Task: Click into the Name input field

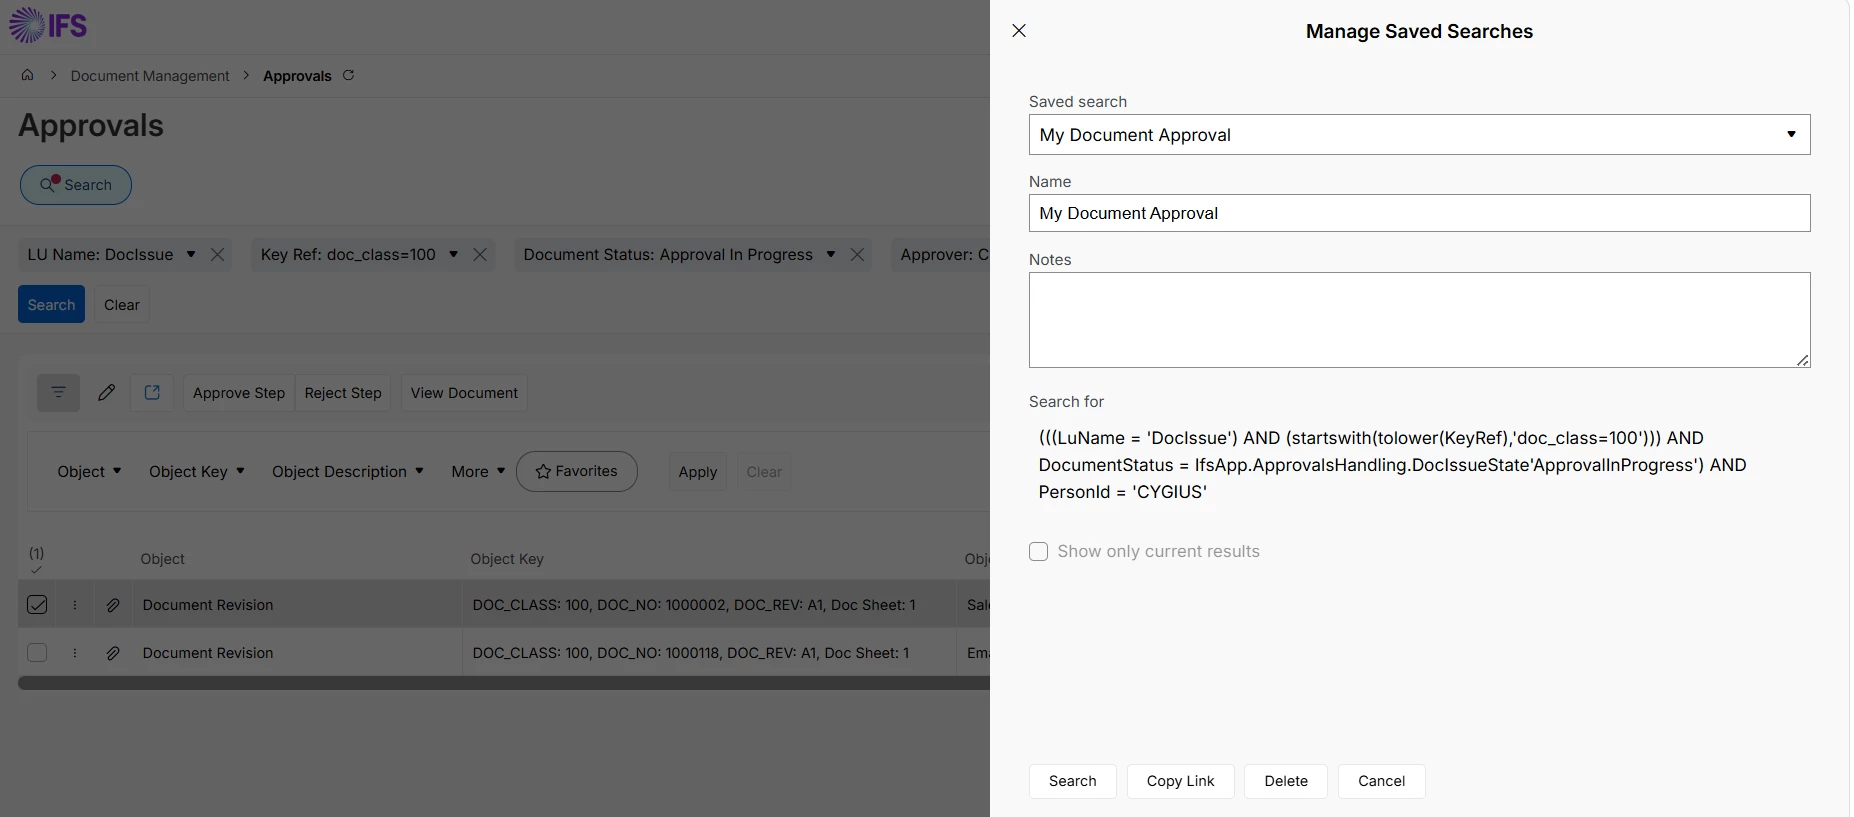Action: (1419, 213)
